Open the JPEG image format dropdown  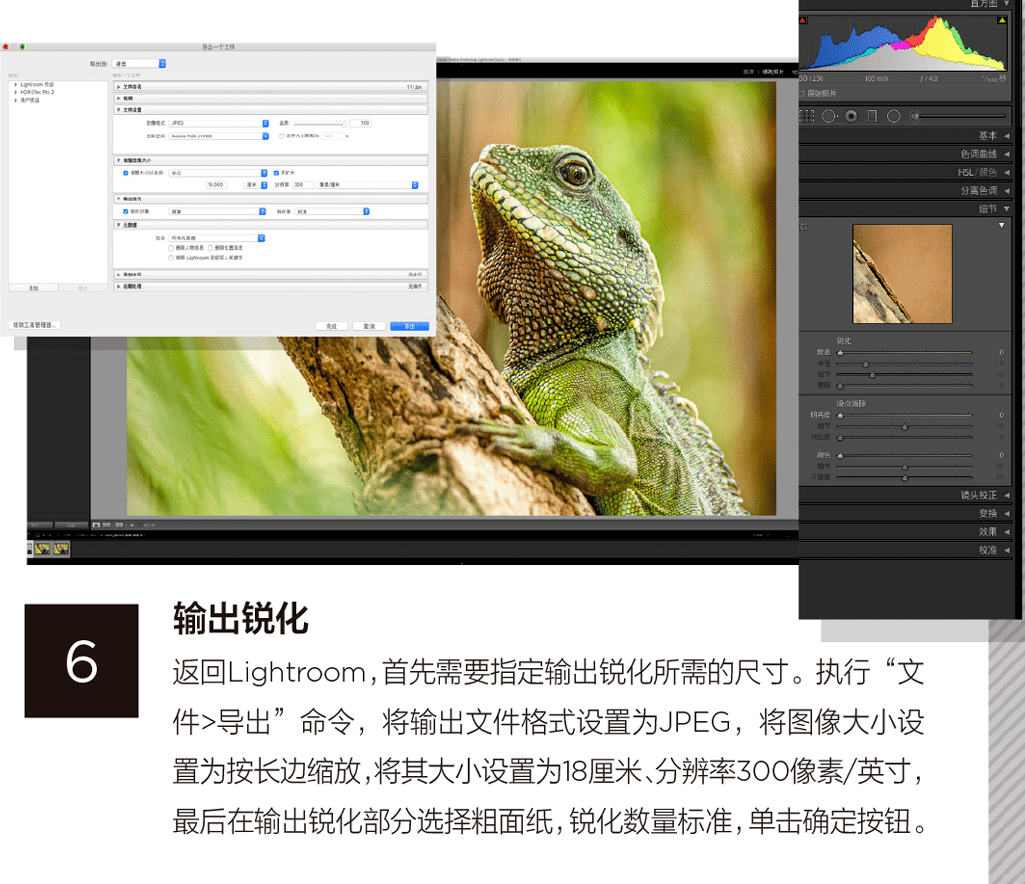(x=219, y=124)
